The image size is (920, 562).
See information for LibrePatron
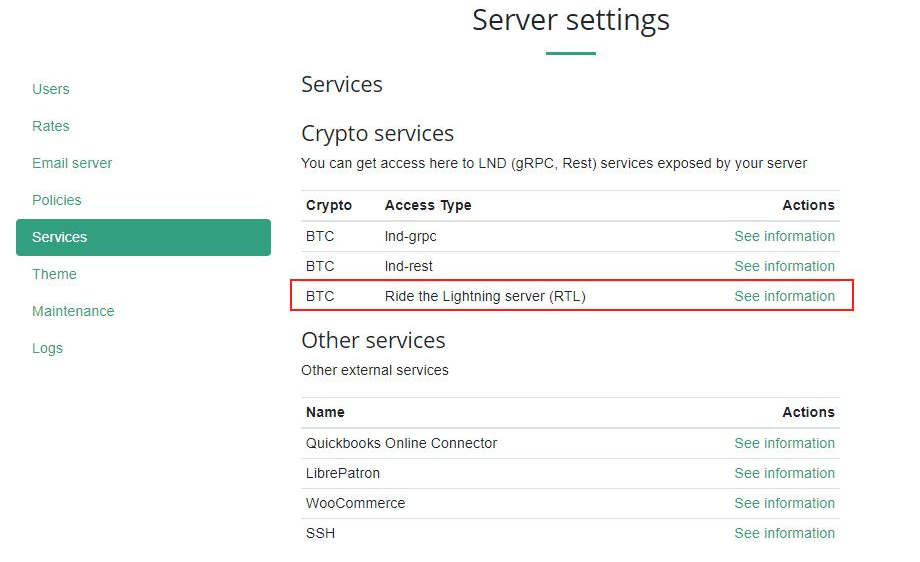[784, 473]
